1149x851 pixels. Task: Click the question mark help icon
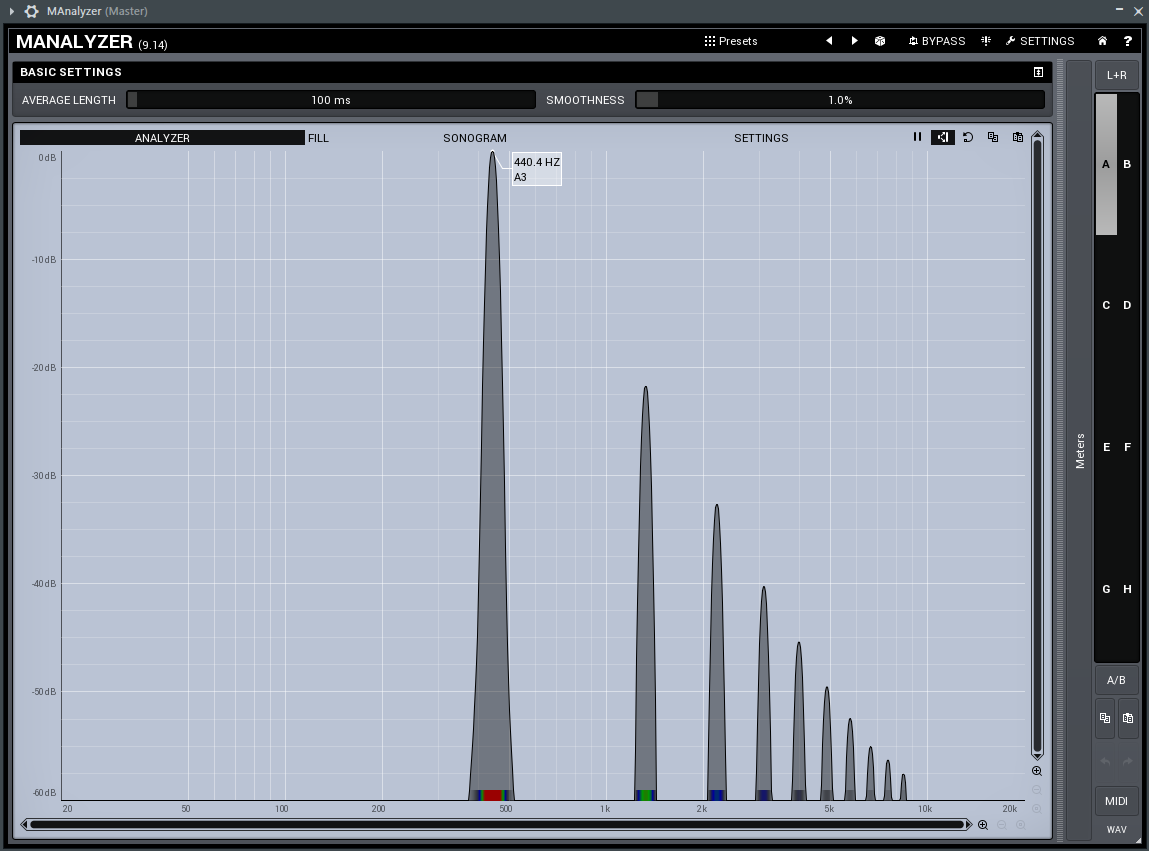click(x=1127, y=41)
